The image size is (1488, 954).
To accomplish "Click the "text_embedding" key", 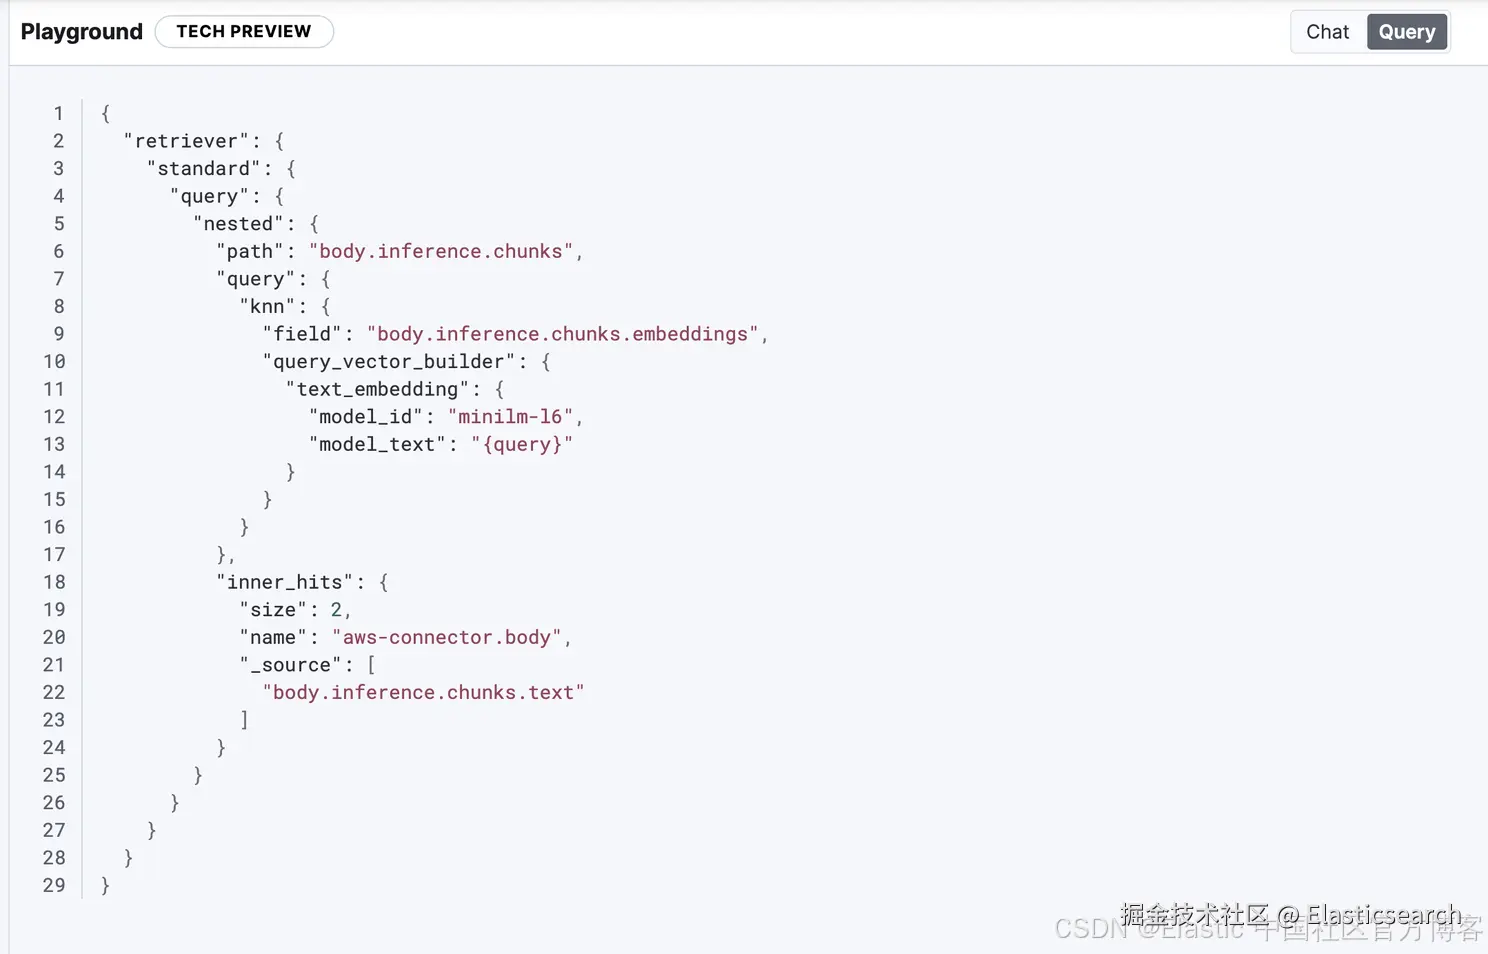I will tap(377, 390).
